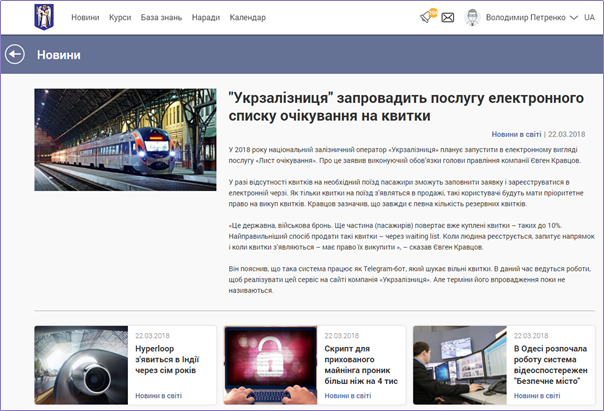The image size is (604, 411).
Task: Click Новини в світі category under main headline
Action: 516,133
